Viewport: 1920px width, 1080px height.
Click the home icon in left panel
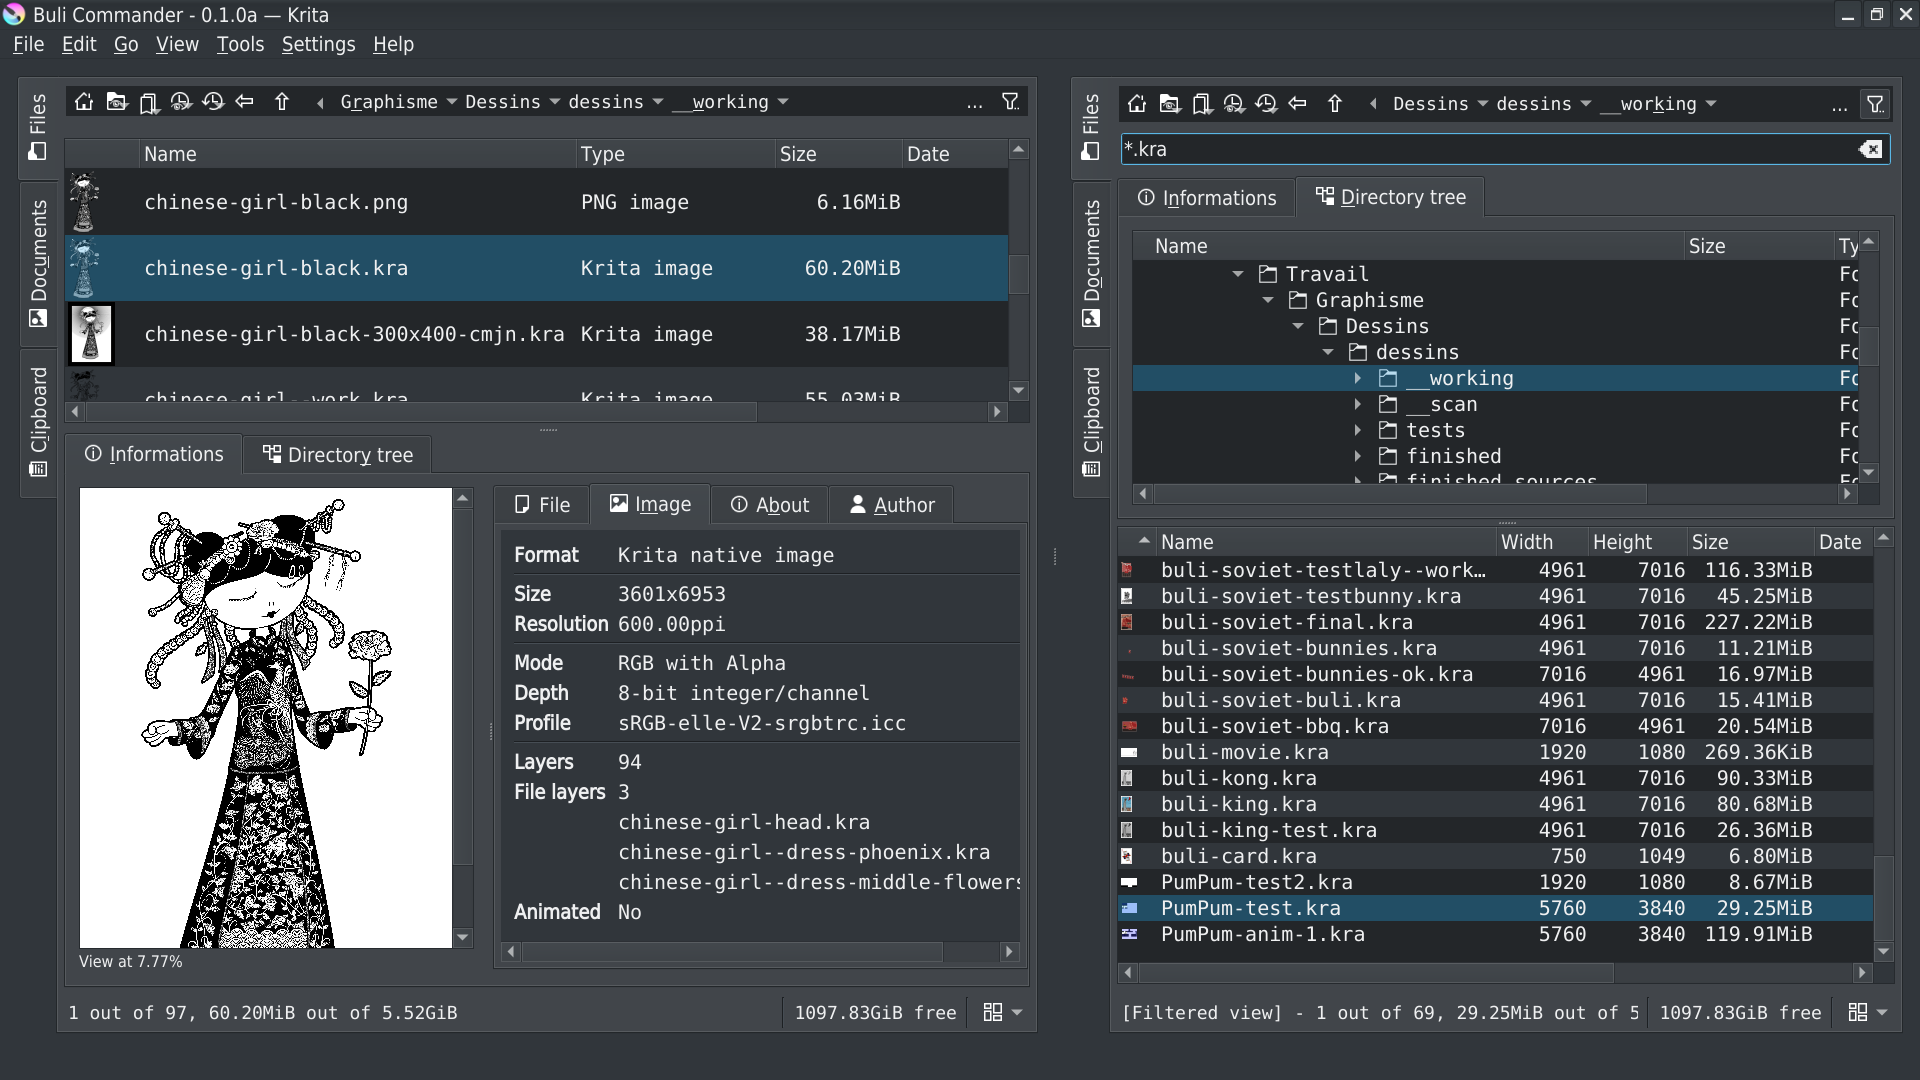tap(84, 102)
